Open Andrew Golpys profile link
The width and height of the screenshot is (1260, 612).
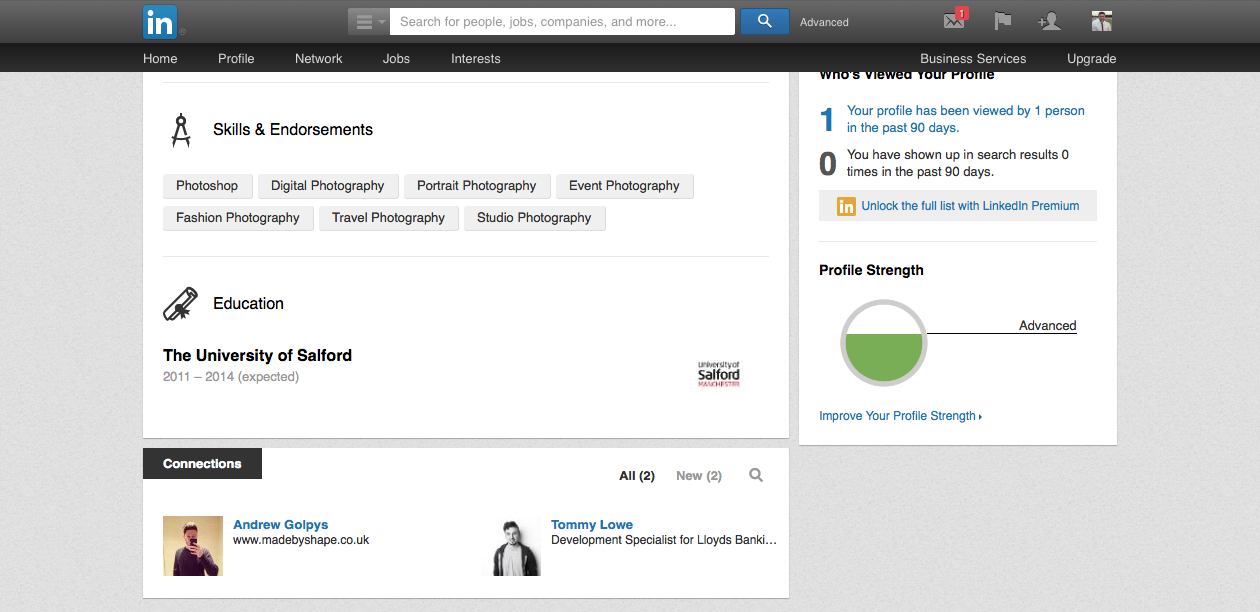point(280,524)
